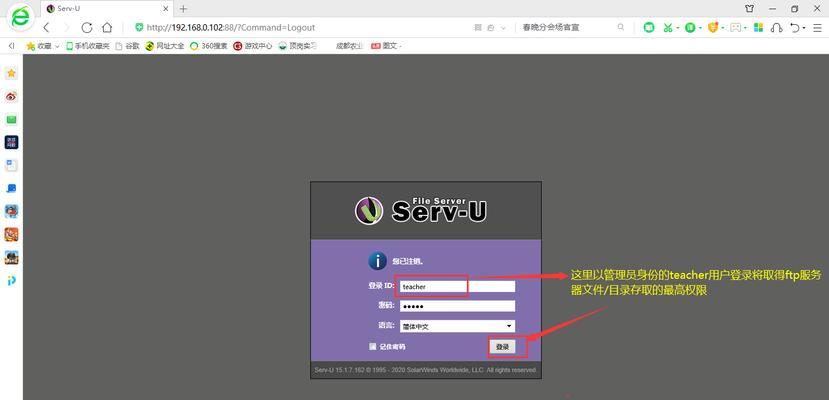Click the 春晚分会场官宣 search box
The image size is (829, 400).
click(566, 27)
